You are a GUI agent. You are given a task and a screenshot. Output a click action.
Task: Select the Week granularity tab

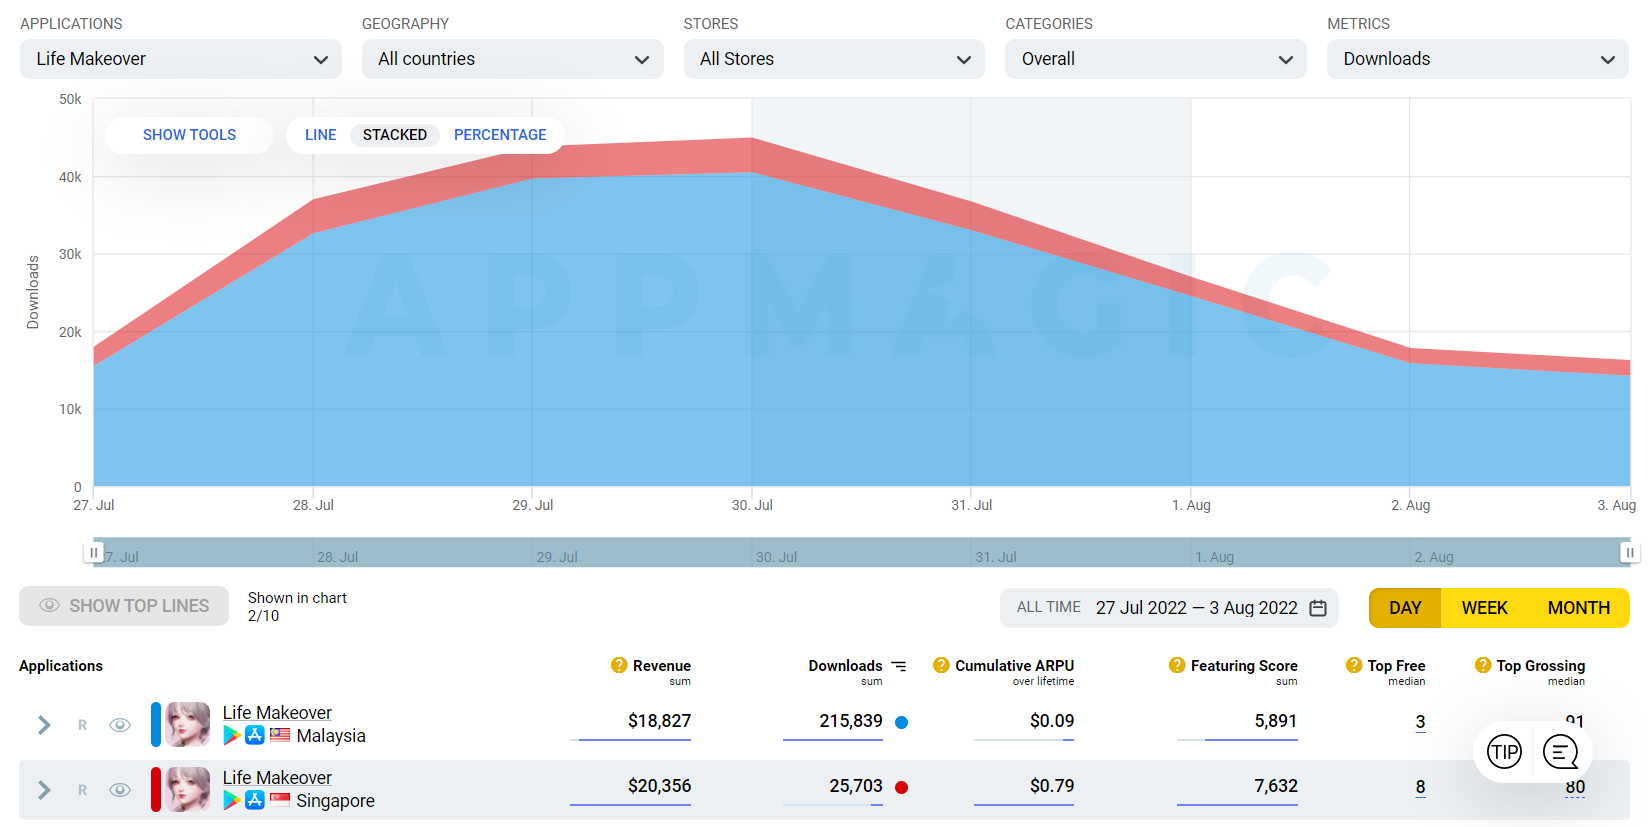coord(1484,608)
